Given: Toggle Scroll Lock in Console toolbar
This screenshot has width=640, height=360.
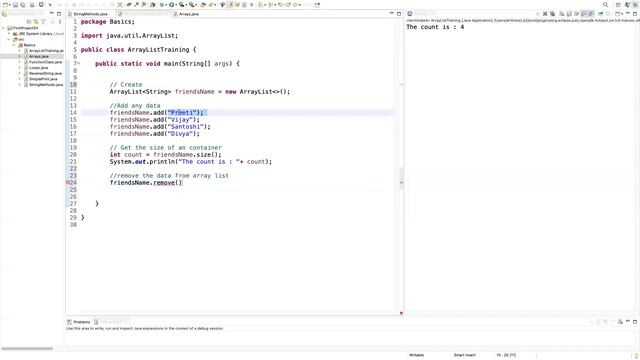Looking at the screenshot, I should tap(569, 13).
